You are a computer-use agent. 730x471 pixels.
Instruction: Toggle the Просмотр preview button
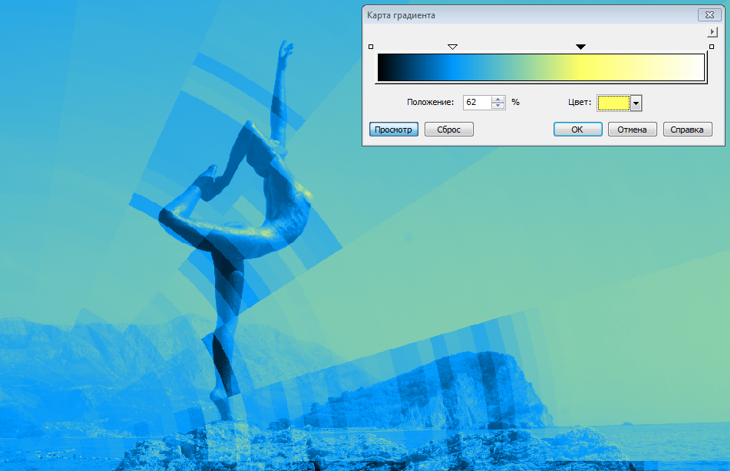click(393, 129)
